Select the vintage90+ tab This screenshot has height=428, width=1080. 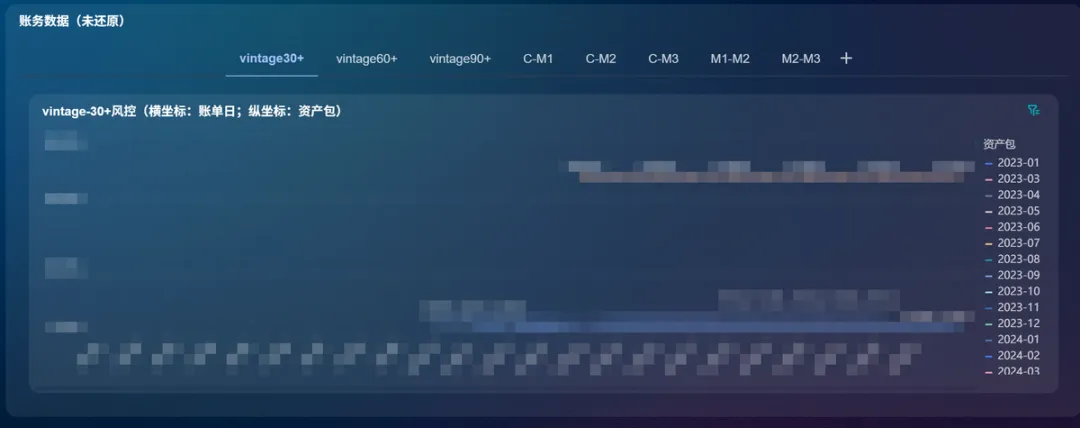(460, 59)
